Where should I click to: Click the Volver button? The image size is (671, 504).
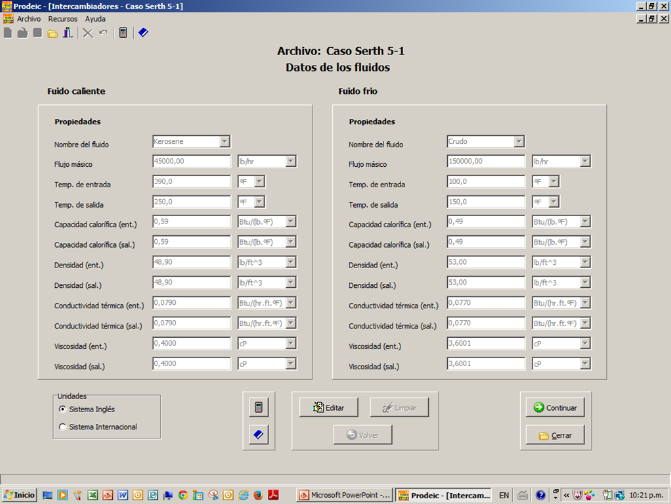362,435
